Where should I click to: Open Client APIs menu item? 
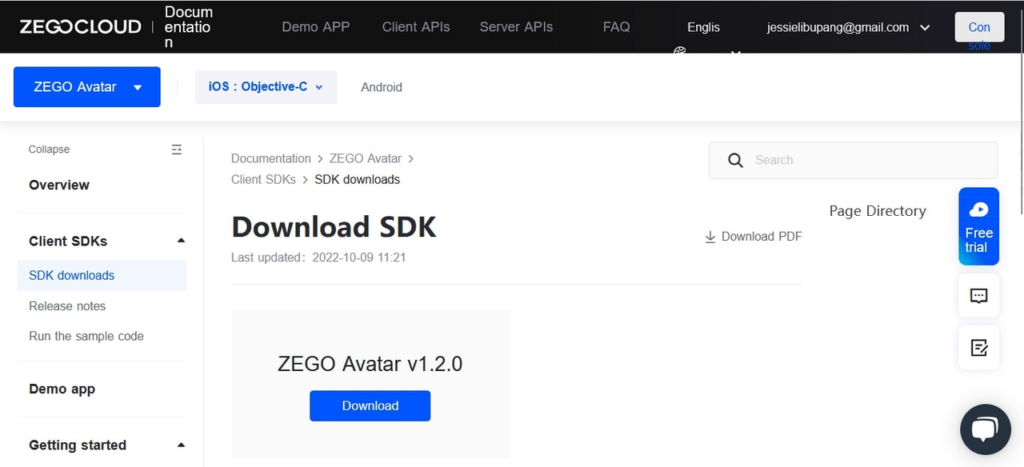point(416,27)
